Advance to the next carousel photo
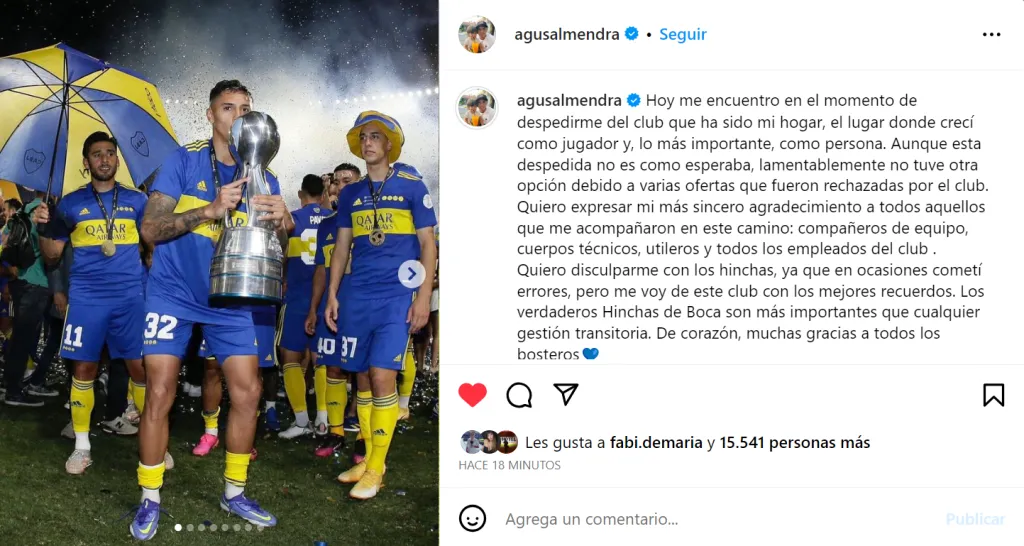 click(411, 274)
